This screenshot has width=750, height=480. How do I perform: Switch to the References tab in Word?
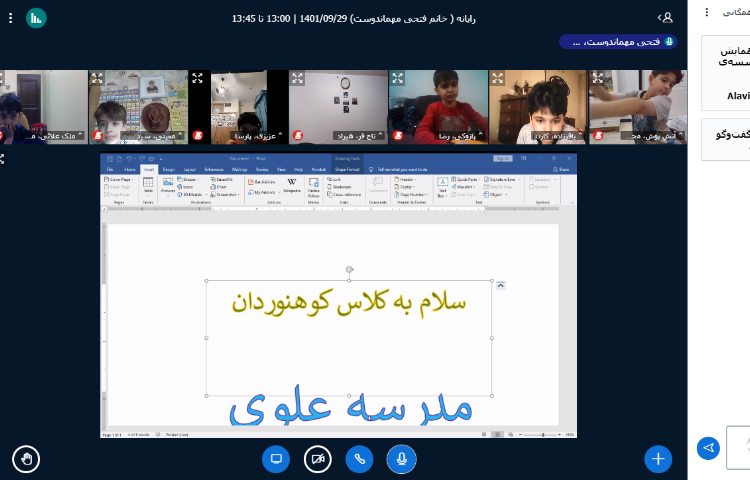(x=214, y=170)
